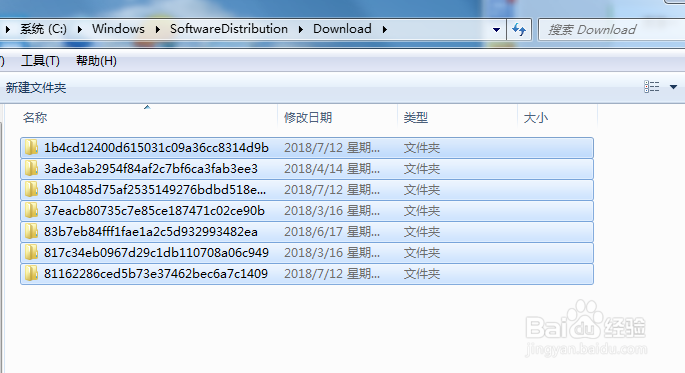Expand arrow after 系统 (C:) breadcrumb
The image size is (685, 373).
coord(80,29)
